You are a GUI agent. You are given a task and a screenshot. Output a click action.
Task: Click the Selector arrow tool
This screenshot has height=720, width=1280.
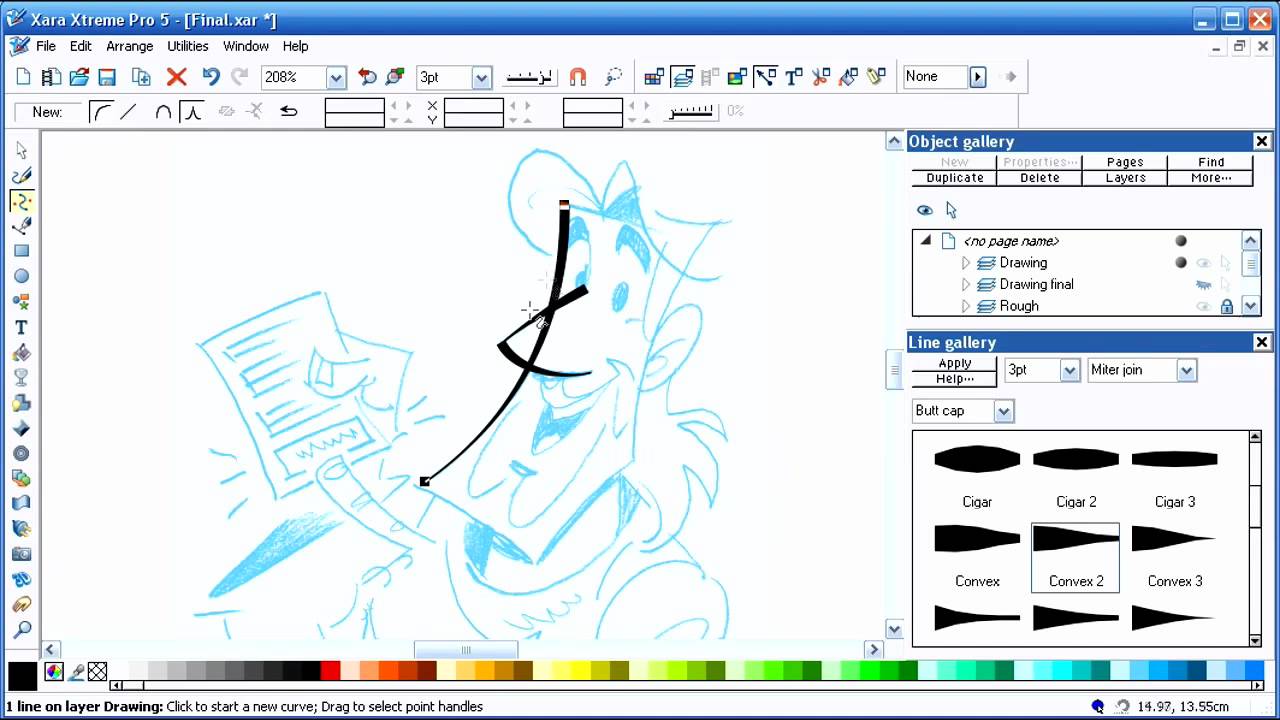tap(21, 150)
